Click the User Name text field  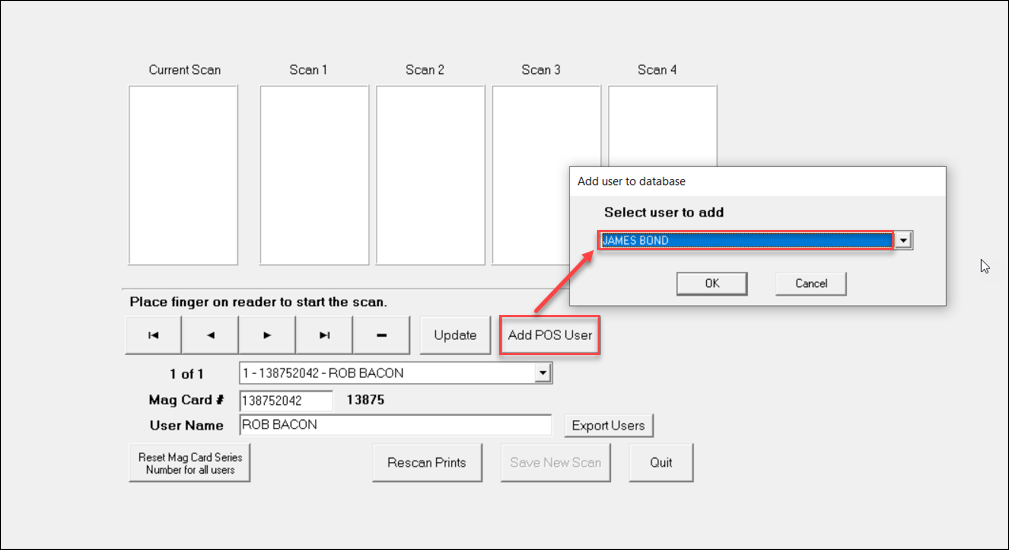(x=395, y=425)
